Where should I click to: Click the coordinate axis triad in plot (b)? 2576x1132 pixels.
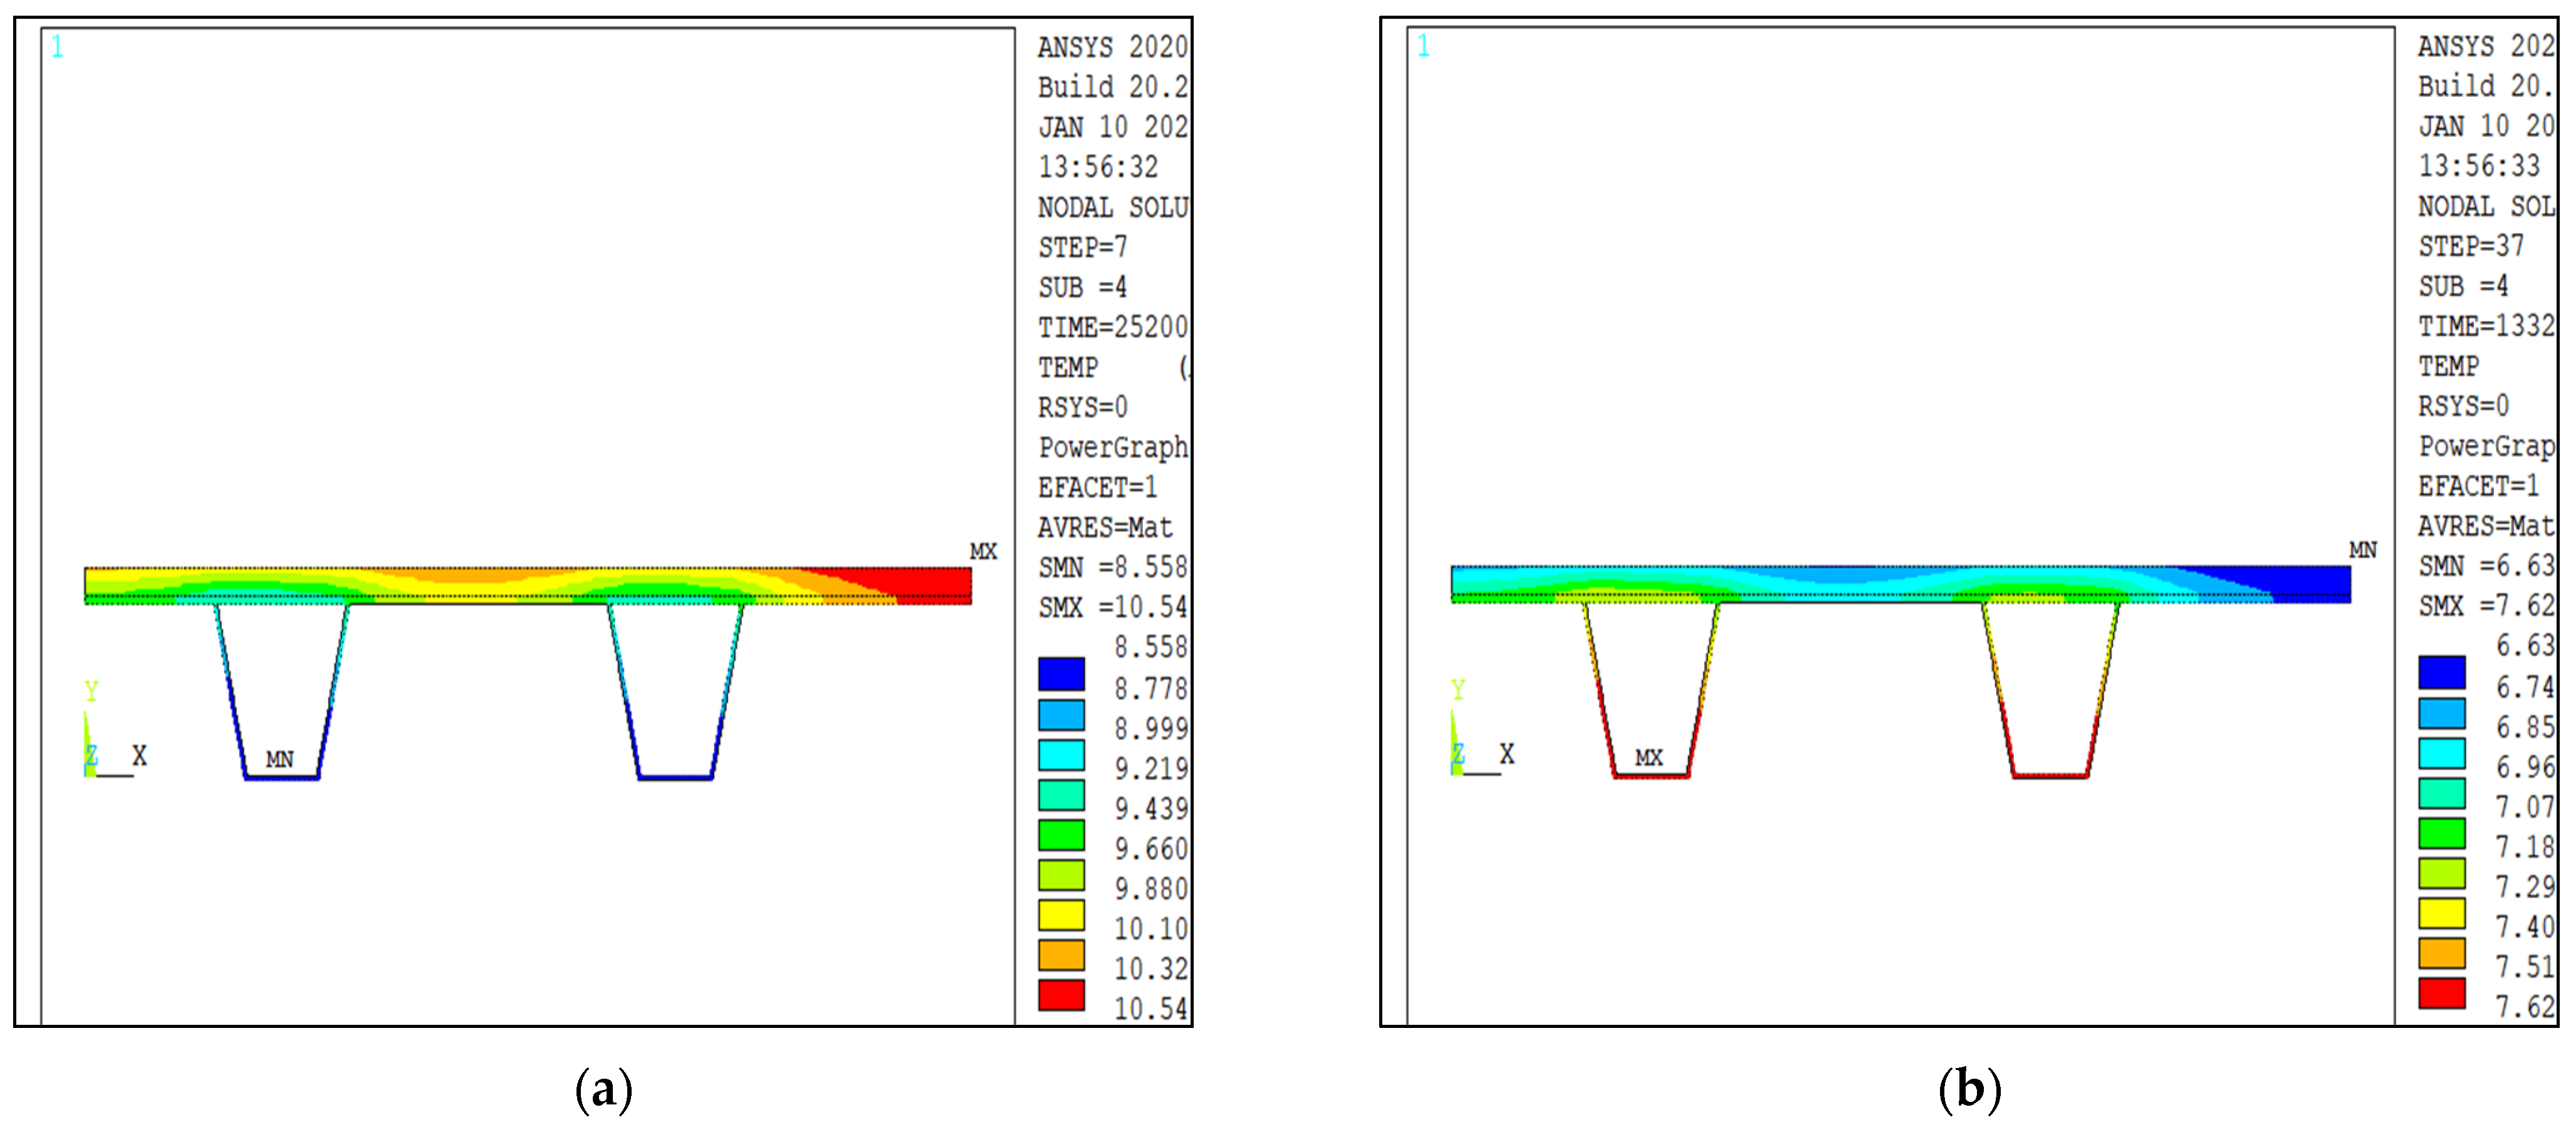click(x=1483, y=729)
